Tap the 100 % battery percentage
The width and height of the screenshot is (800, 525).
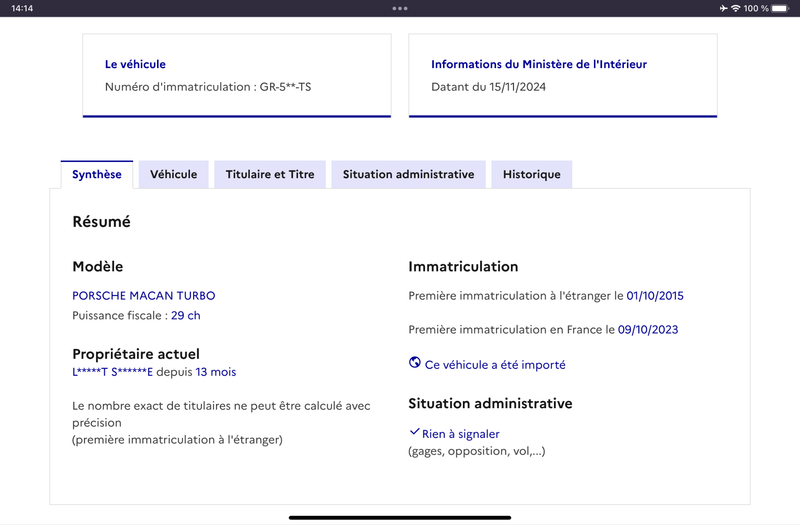(x=756, y=8)
